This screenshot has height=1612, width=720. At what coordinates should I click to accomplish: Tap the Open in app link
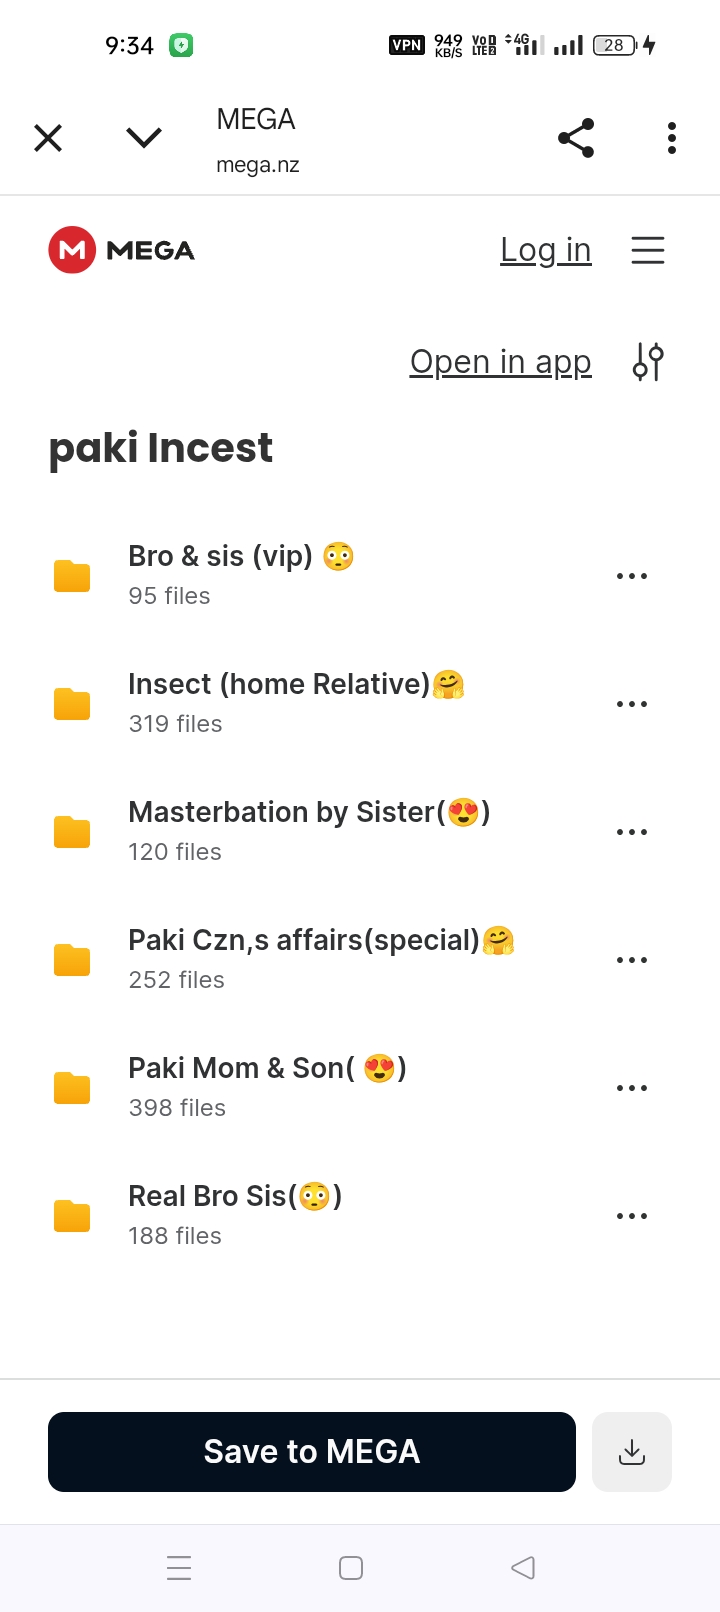tap(500, 362)
